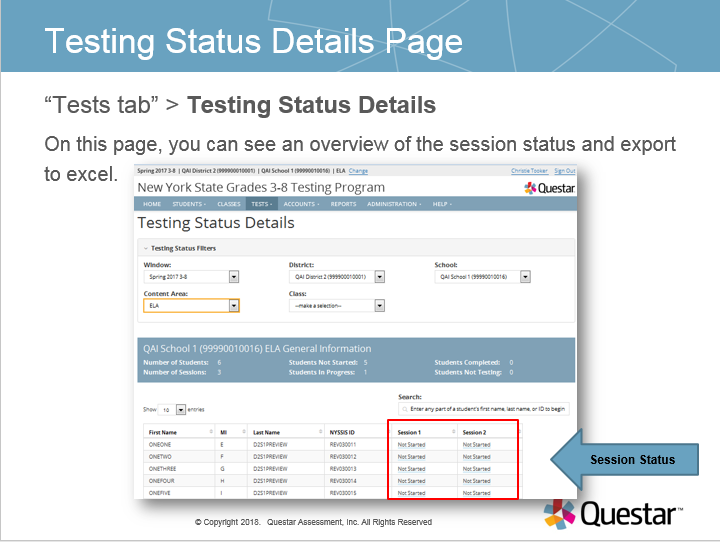The height and width of the screenshot is (542, 720).
Task: Click NYSSIS ID REV030012
Action: click(x=343, y=457)
